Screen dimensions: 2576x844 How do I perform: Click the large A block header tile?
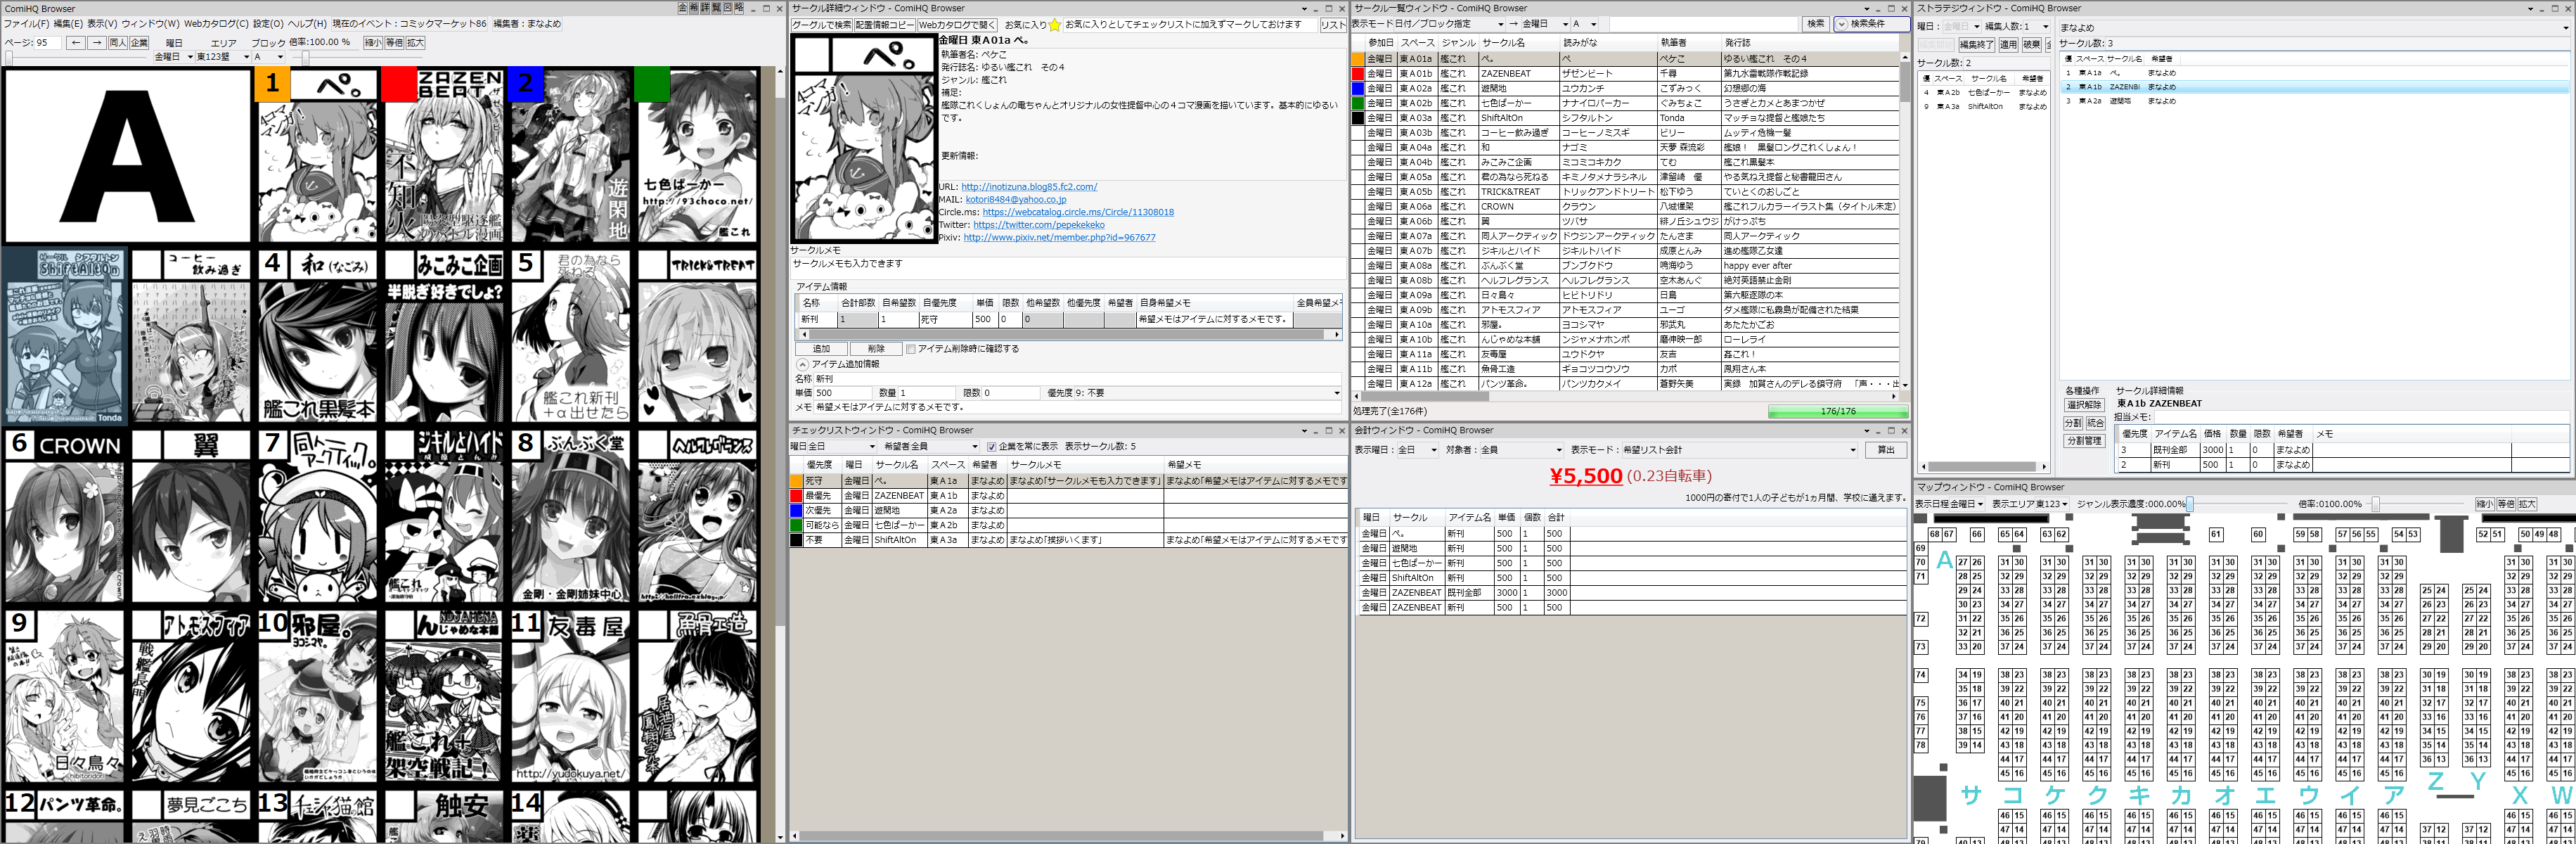(127, 155)
